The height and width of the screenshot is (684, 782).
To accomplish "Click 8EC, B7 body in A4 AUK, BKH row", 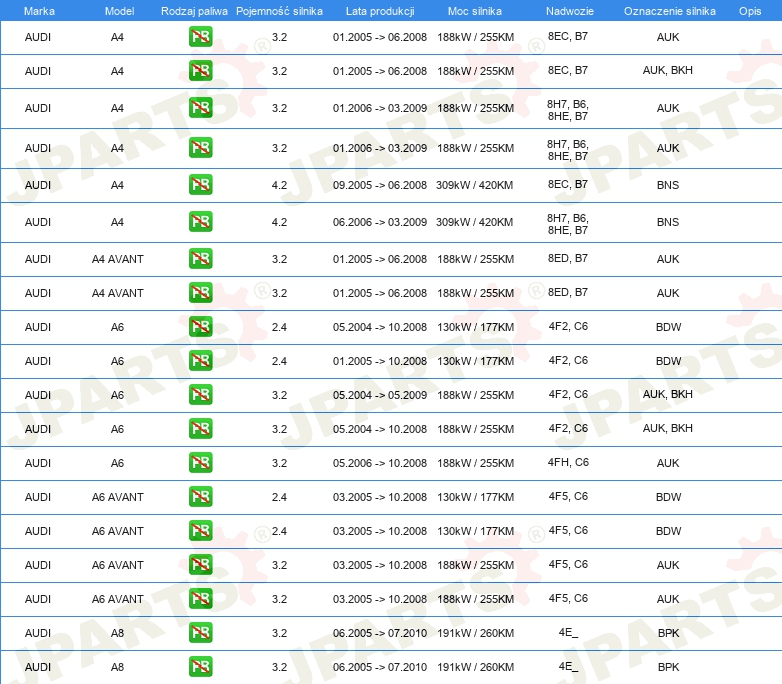I will [x=568, y=70].
